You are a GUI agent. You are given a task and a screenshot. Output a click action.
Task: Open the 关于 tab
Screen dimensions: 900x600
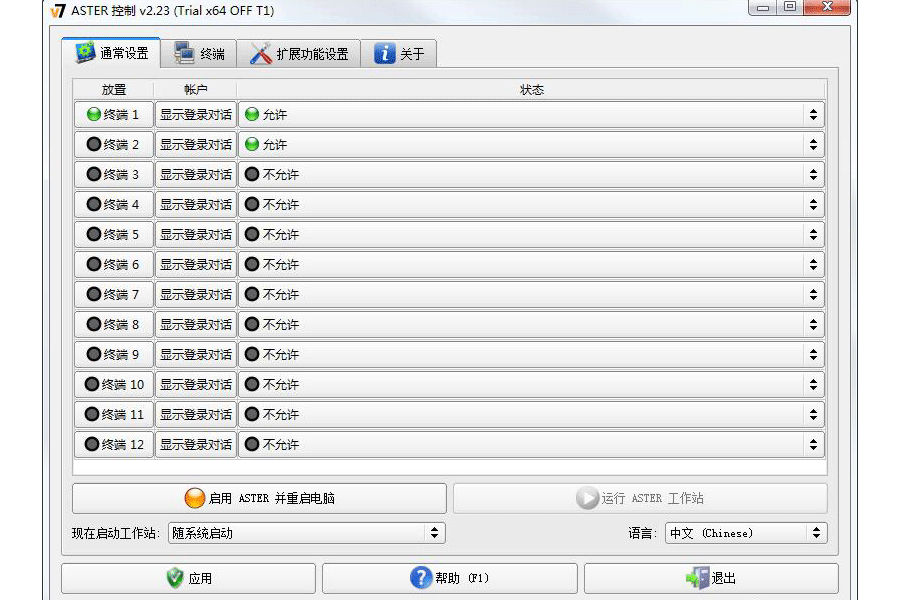click(399, 53)
